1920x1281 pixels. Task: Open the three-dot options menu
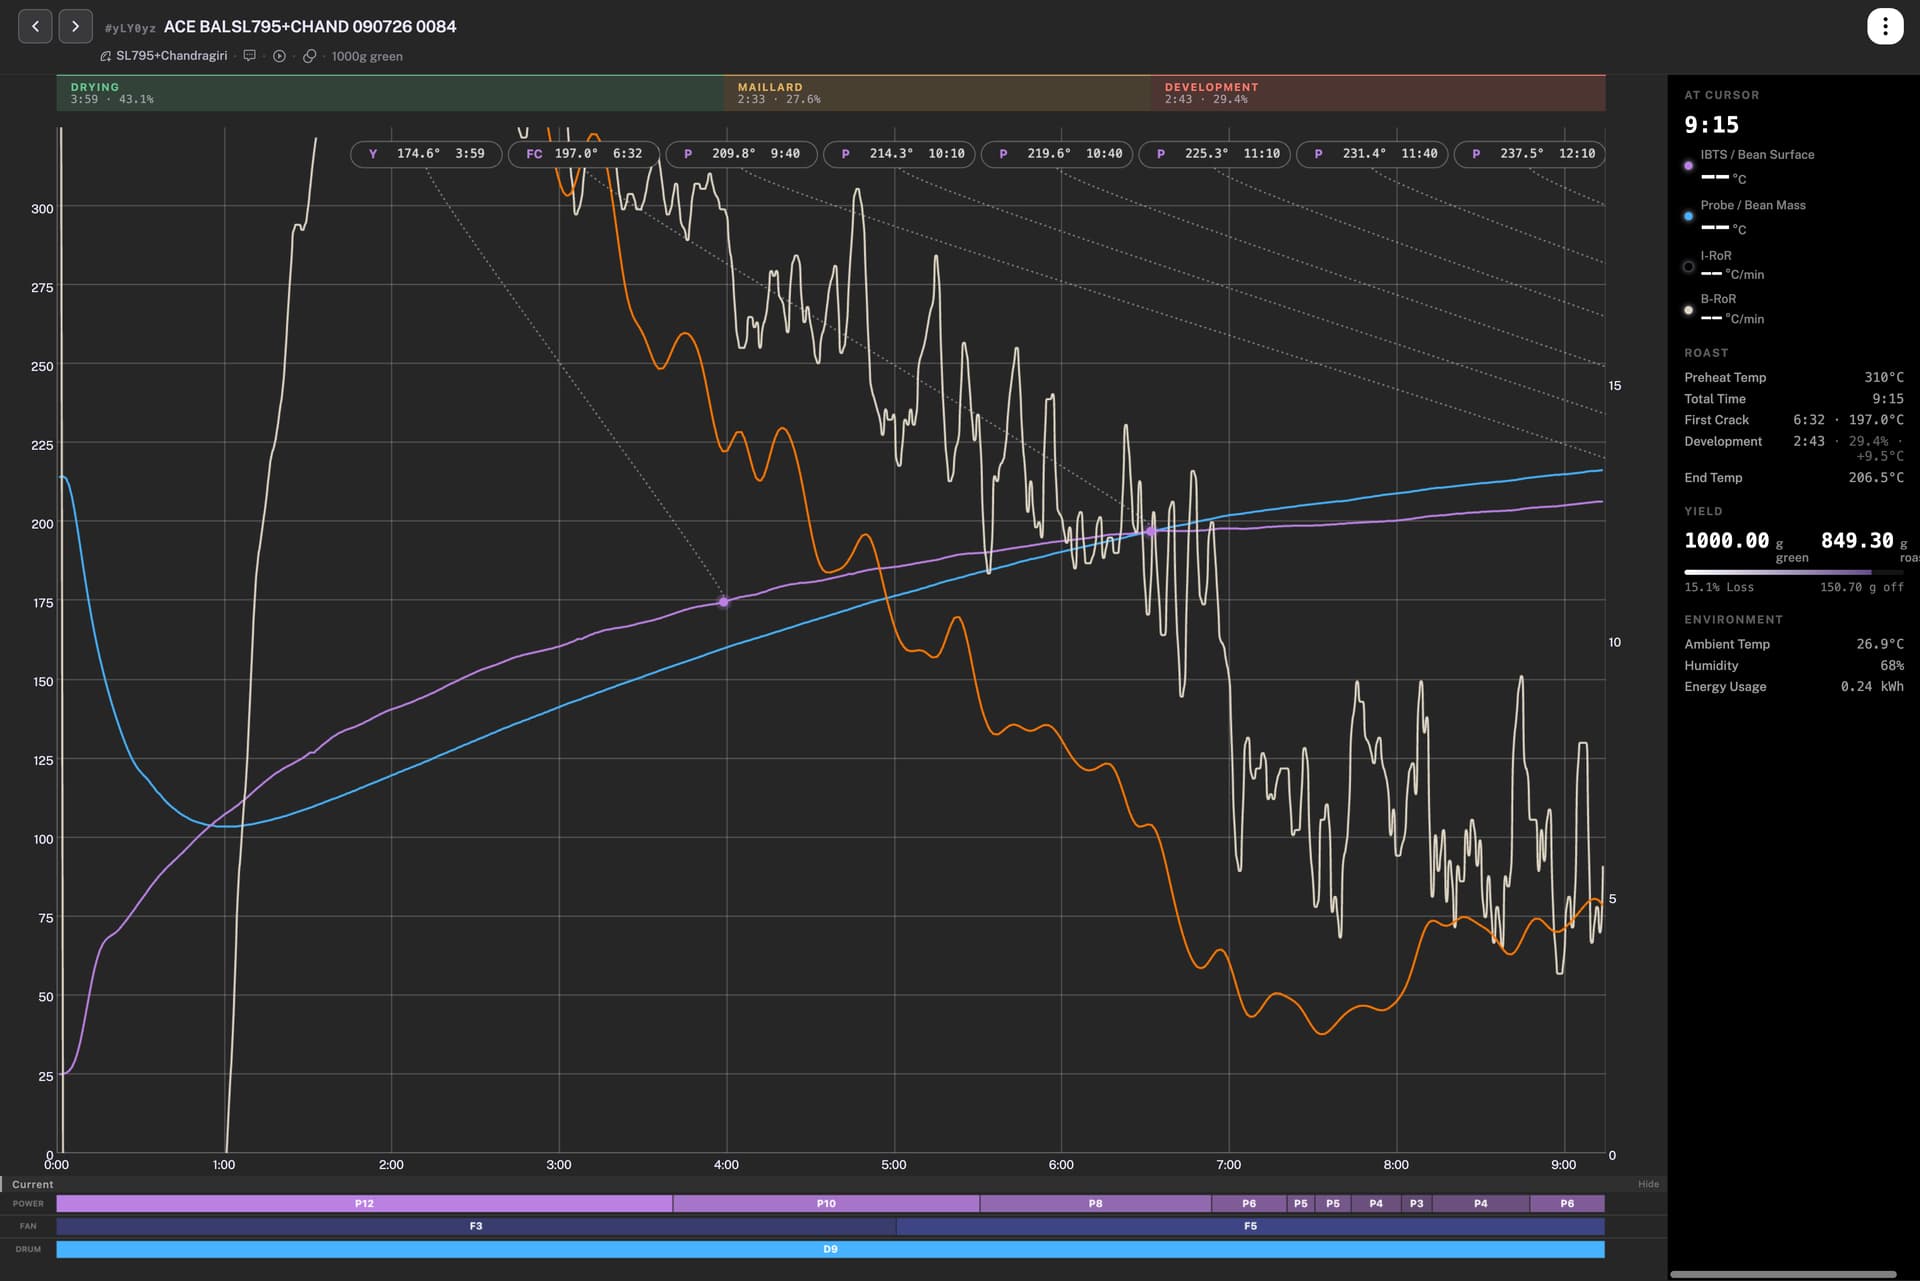(1885, 26)
